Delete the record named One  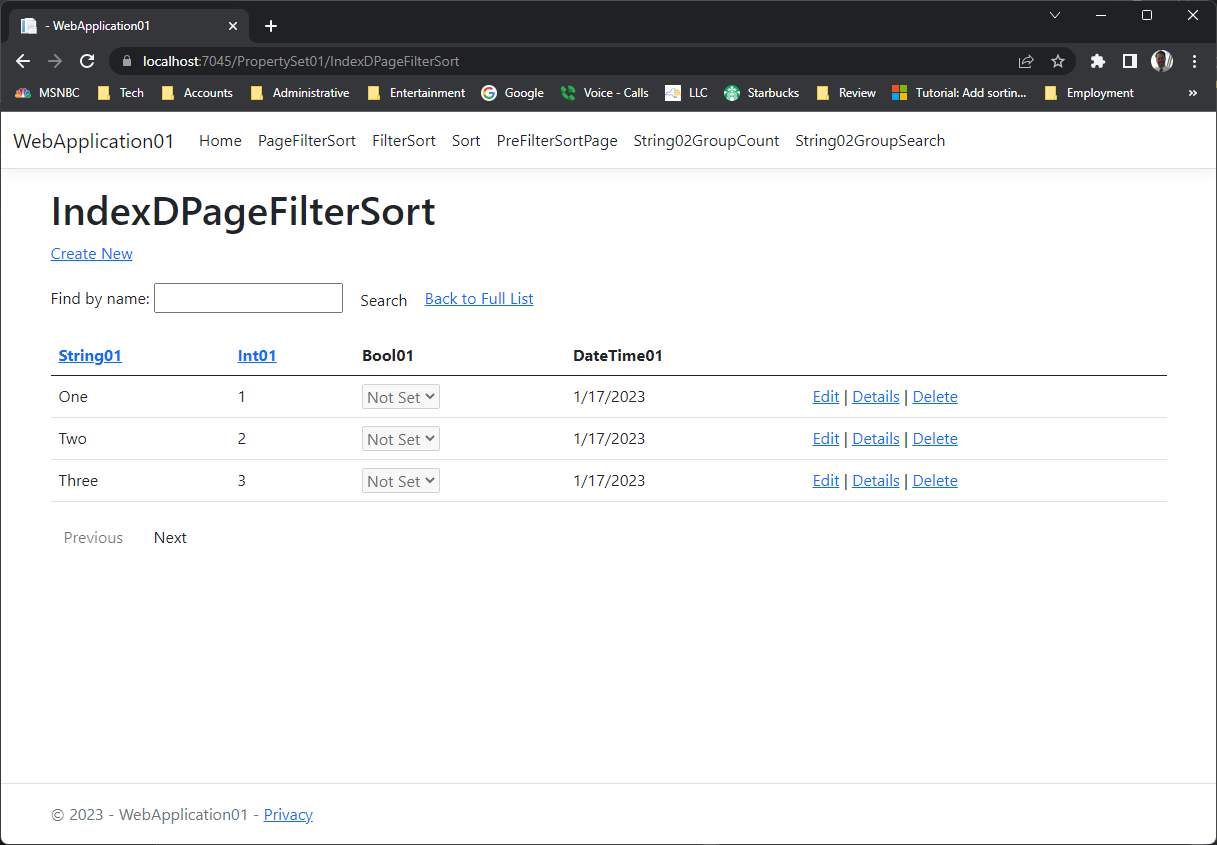pyautogui.click(x=935, y=397)
